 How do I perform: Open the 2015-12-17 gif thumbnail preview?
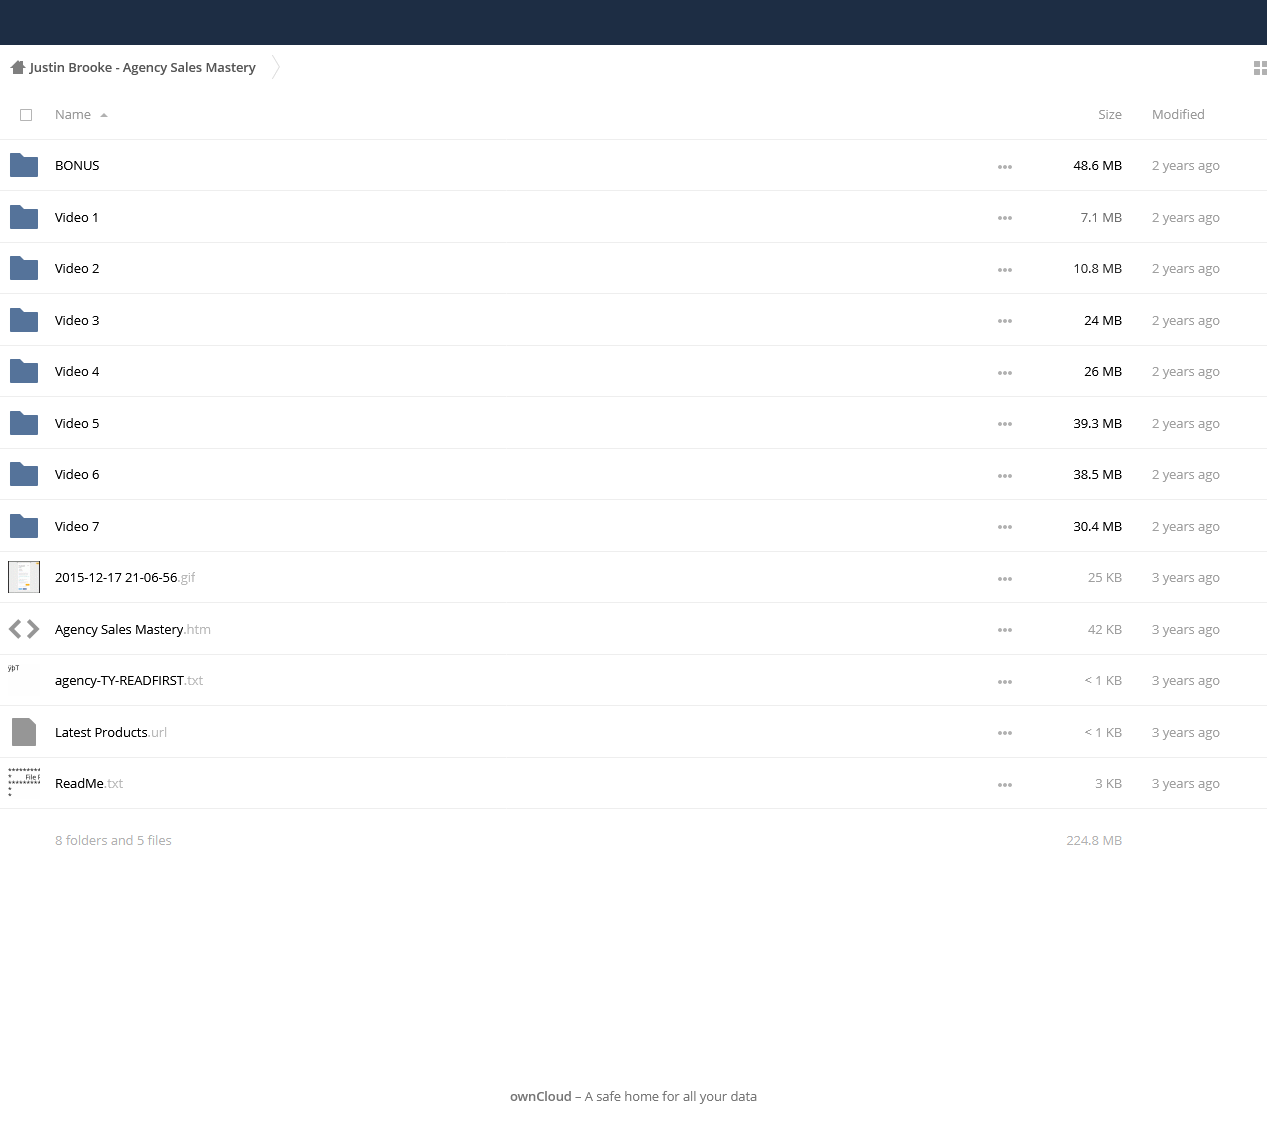[24, 577]
